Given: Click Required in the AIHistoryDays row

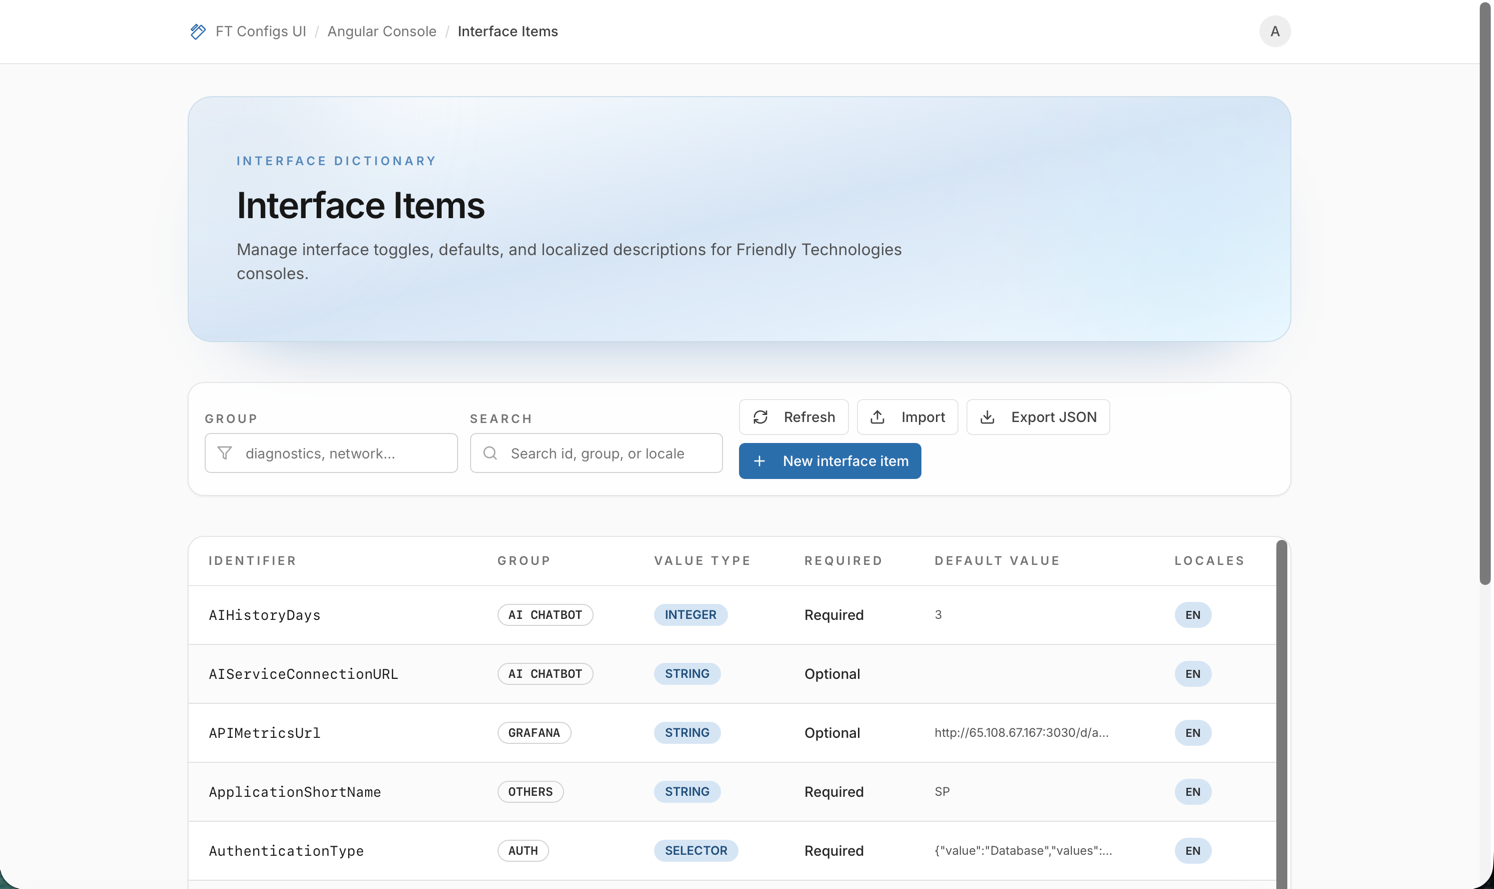Looking at the screenshot, I should coord(834,615).
